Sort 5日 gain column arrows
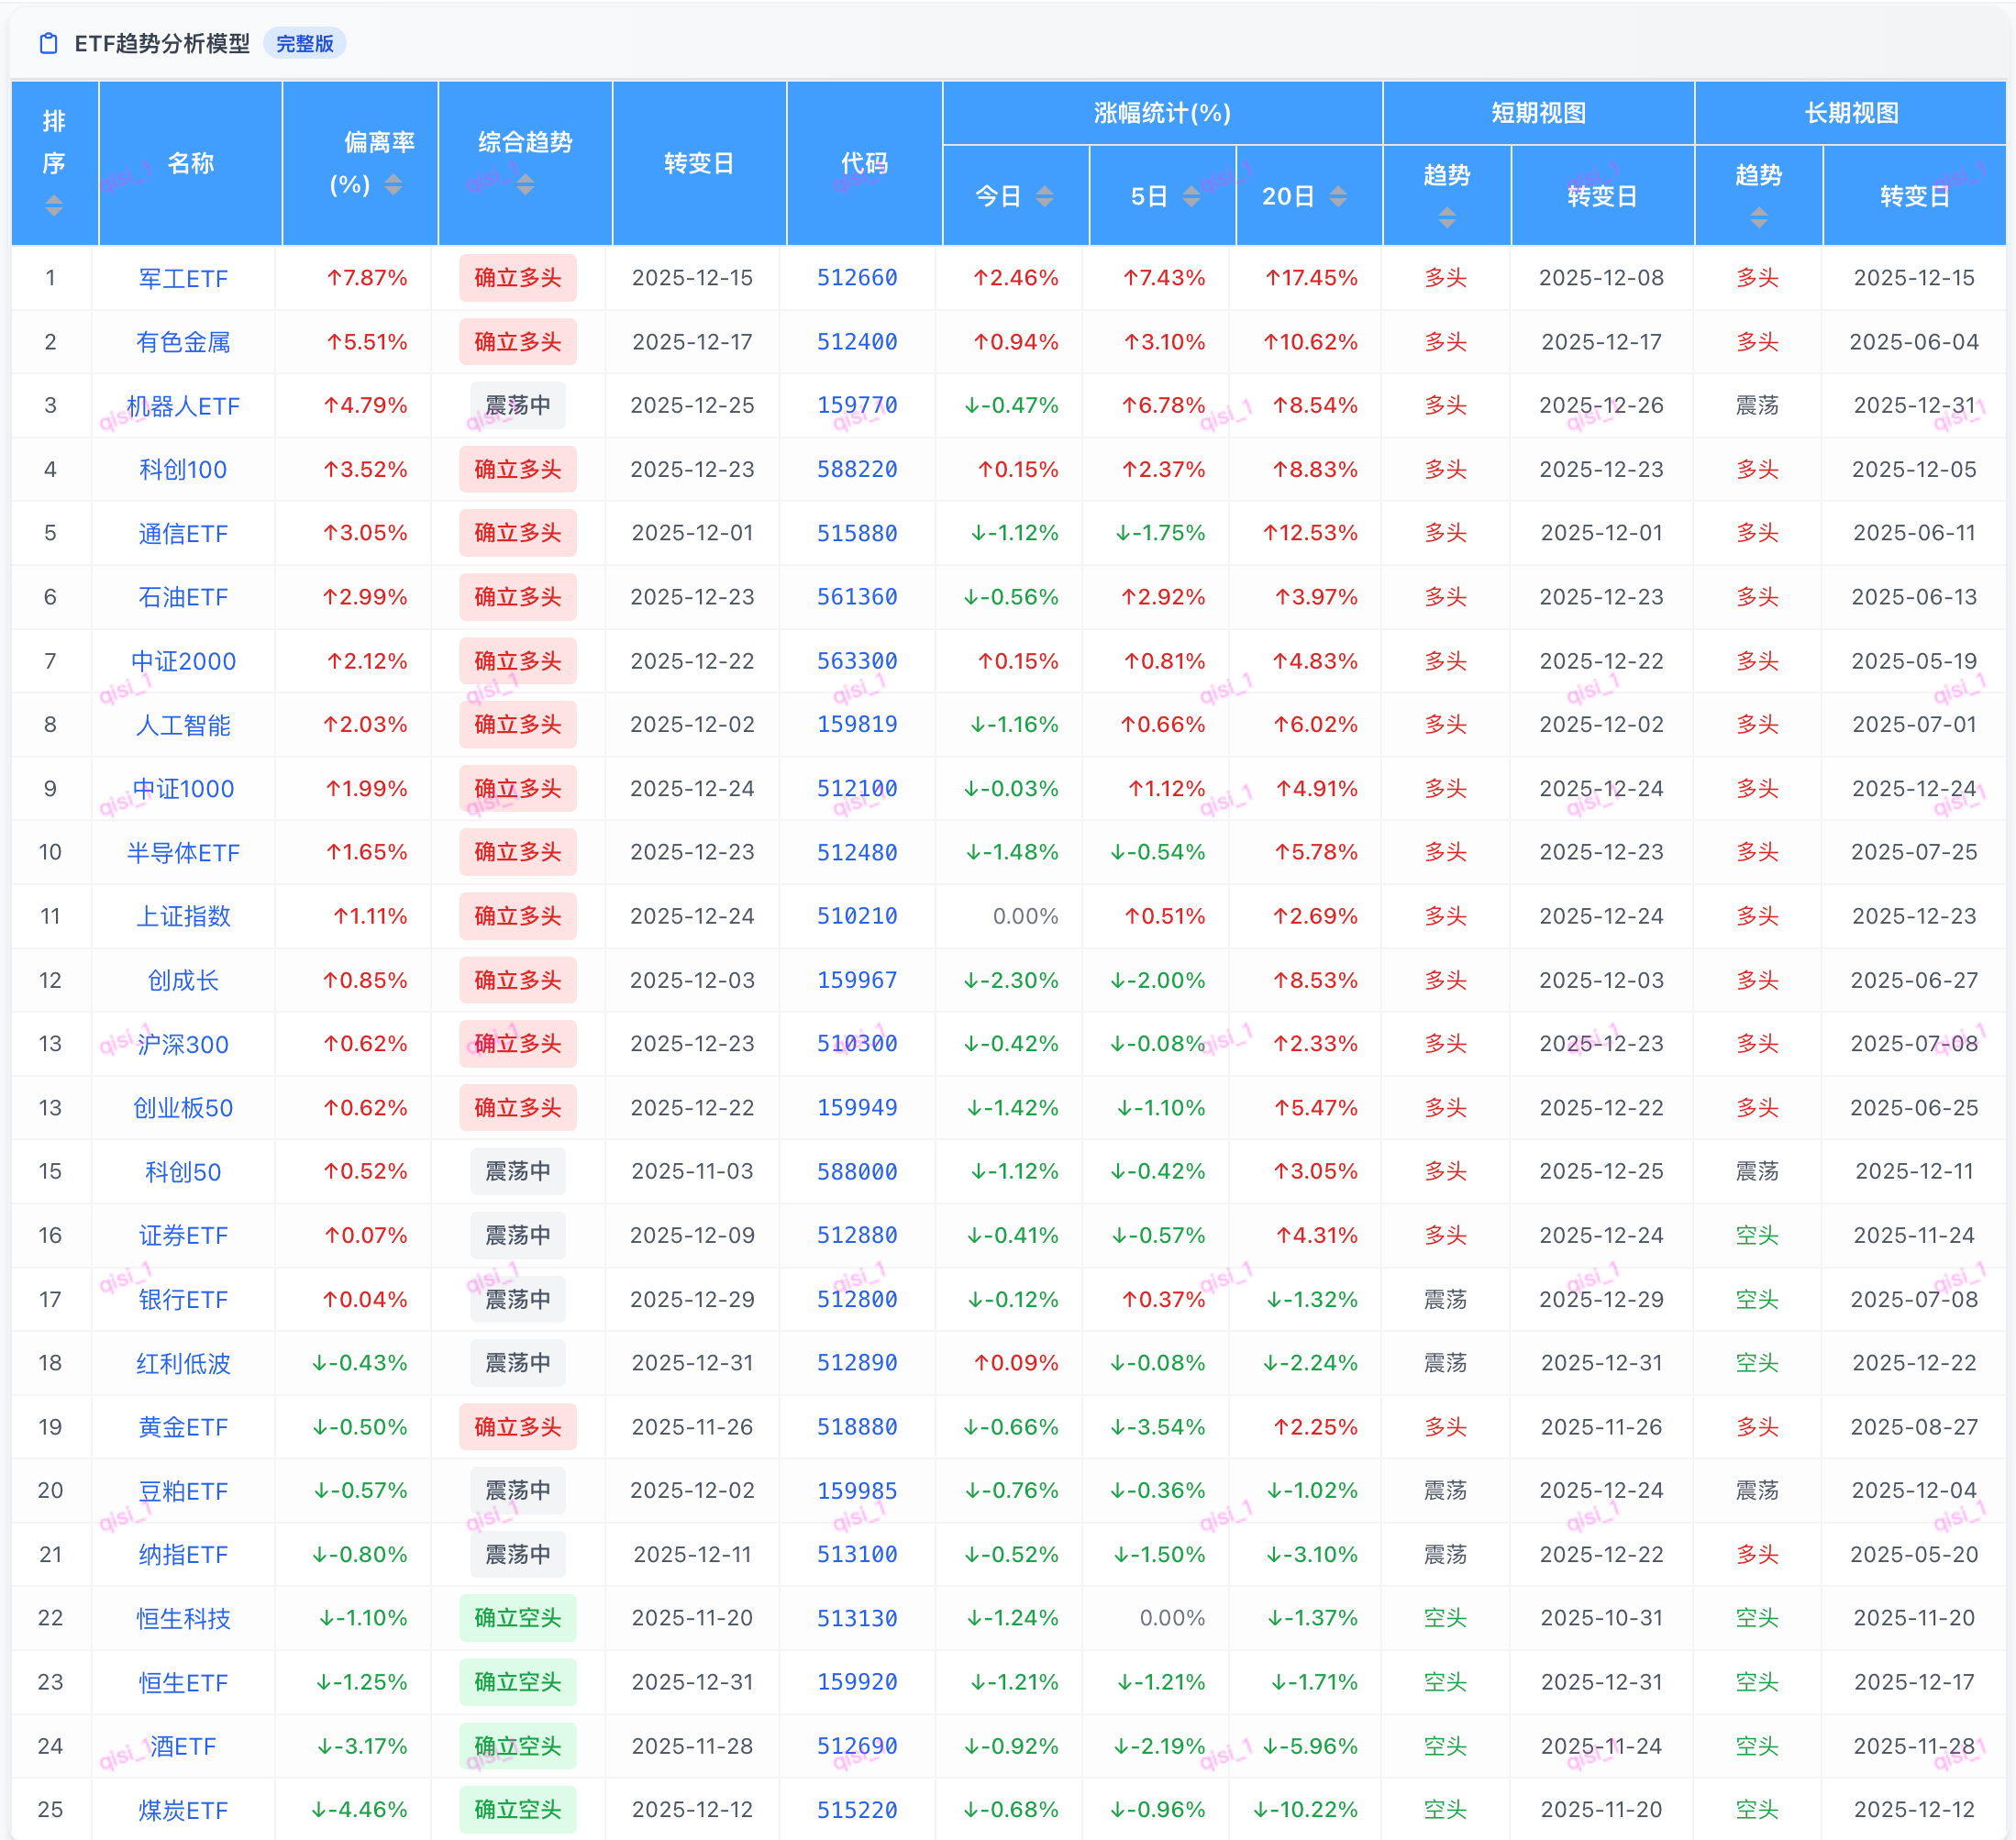Image resolution: width=2016 pixels, height=1840 pixels. point(1191,196)
